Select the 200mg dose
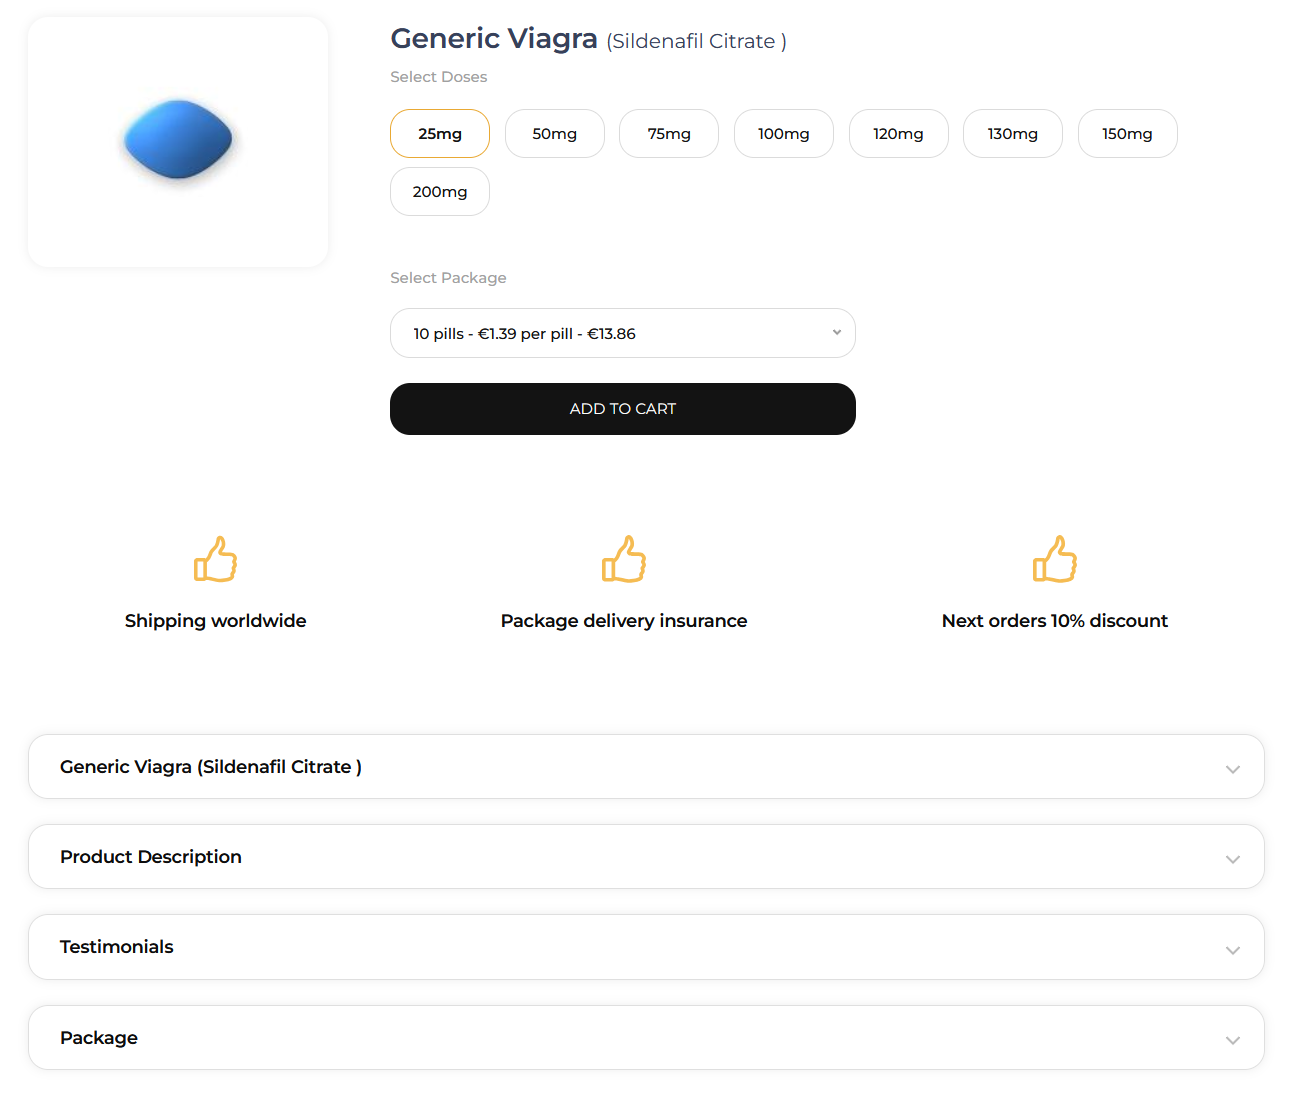The height and width of the screenshot is (1094, 1293). pyautogui.click(x=440, y=191)
